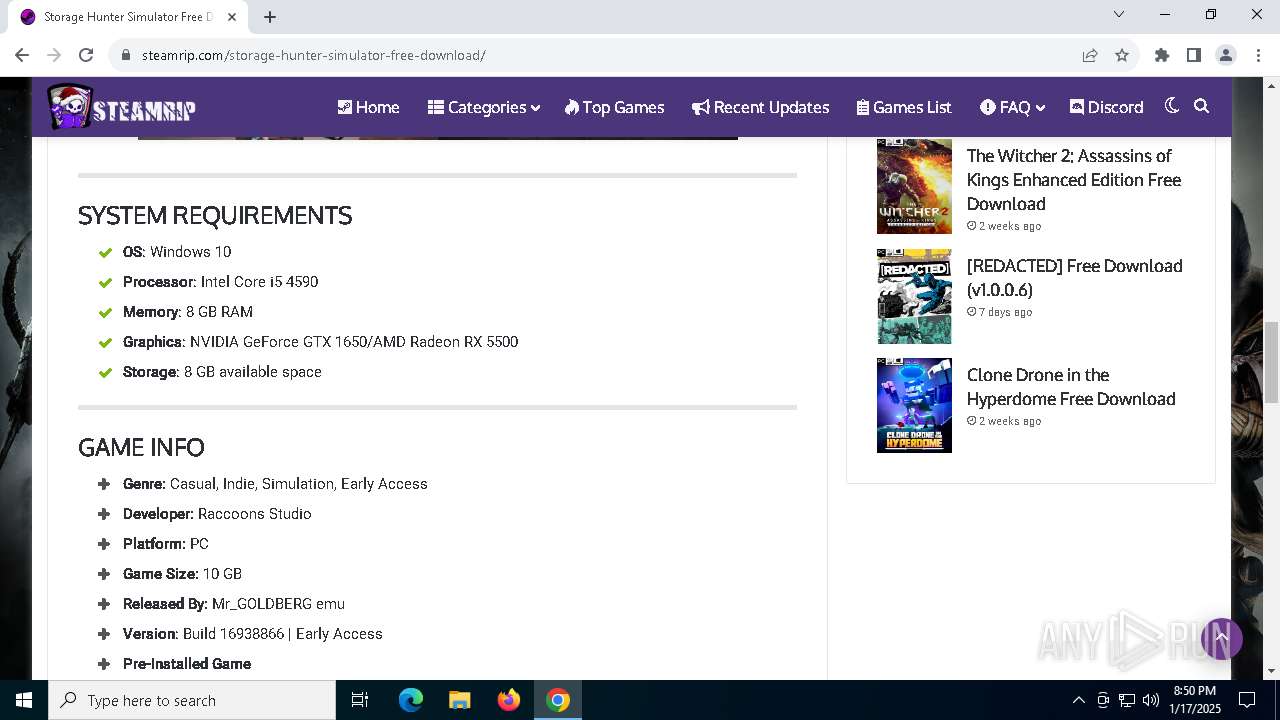Open site search with magnifier icon
Viewport: 1280px width, 720px height.
coord(1202,106)
